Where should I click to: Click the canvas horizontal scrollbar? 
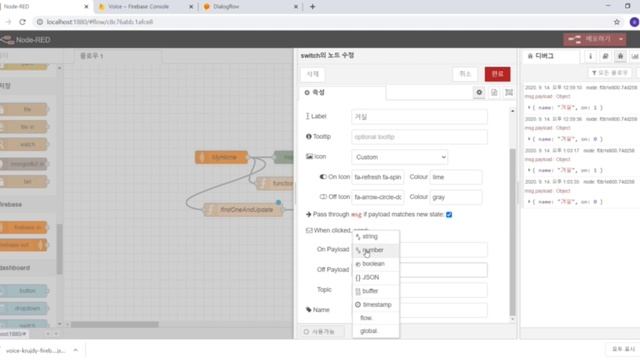coord(115,325)
